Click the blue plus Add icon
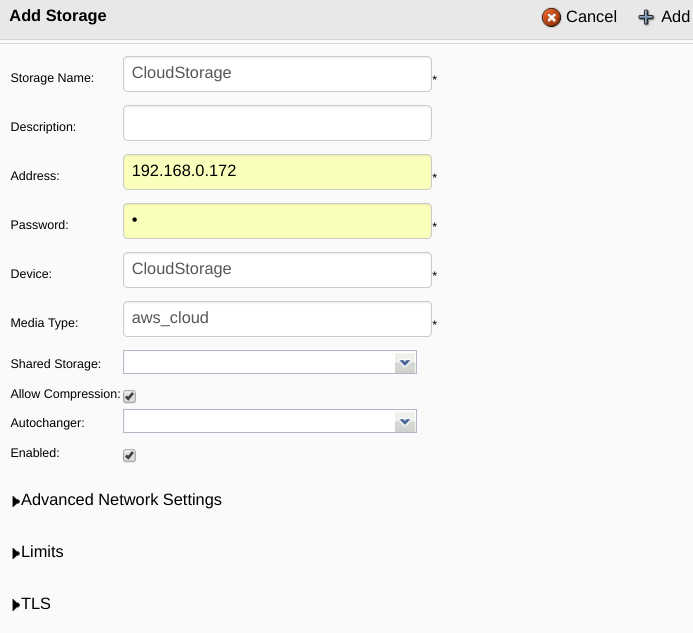 [646, 18]
